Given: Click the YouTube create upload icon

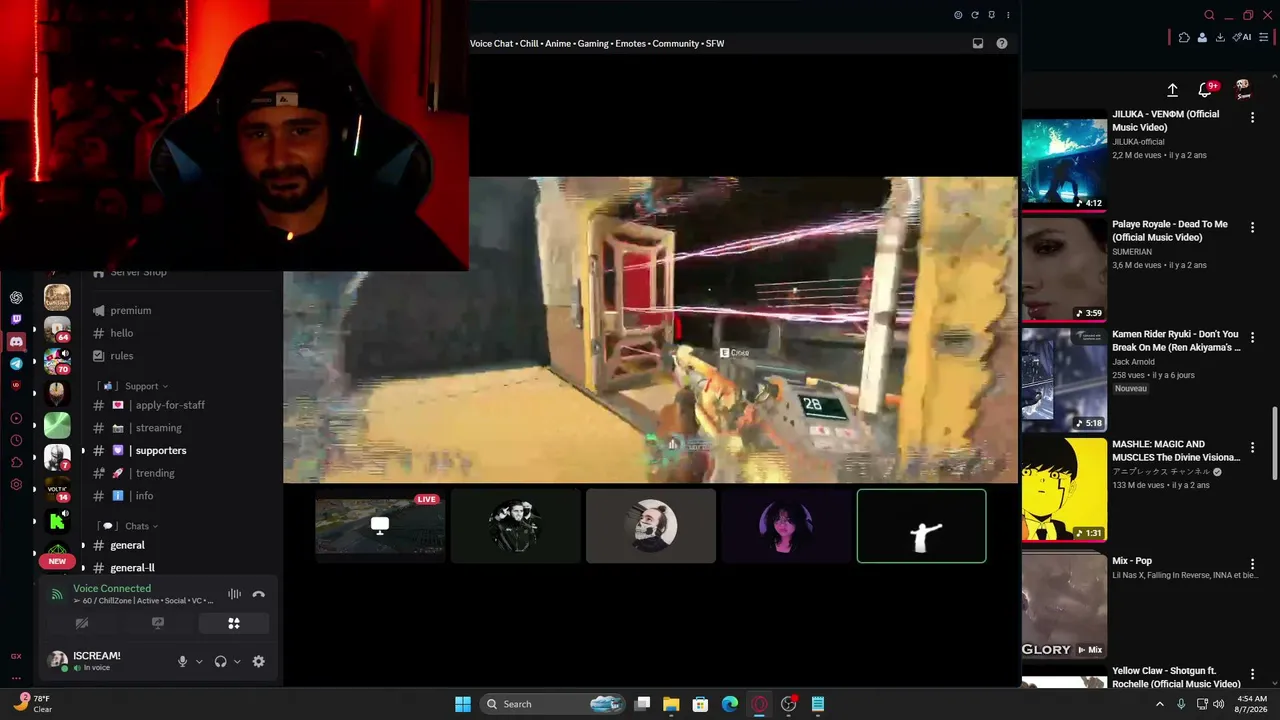Looking at the screenshot, I should click(x=1172, y=90).
